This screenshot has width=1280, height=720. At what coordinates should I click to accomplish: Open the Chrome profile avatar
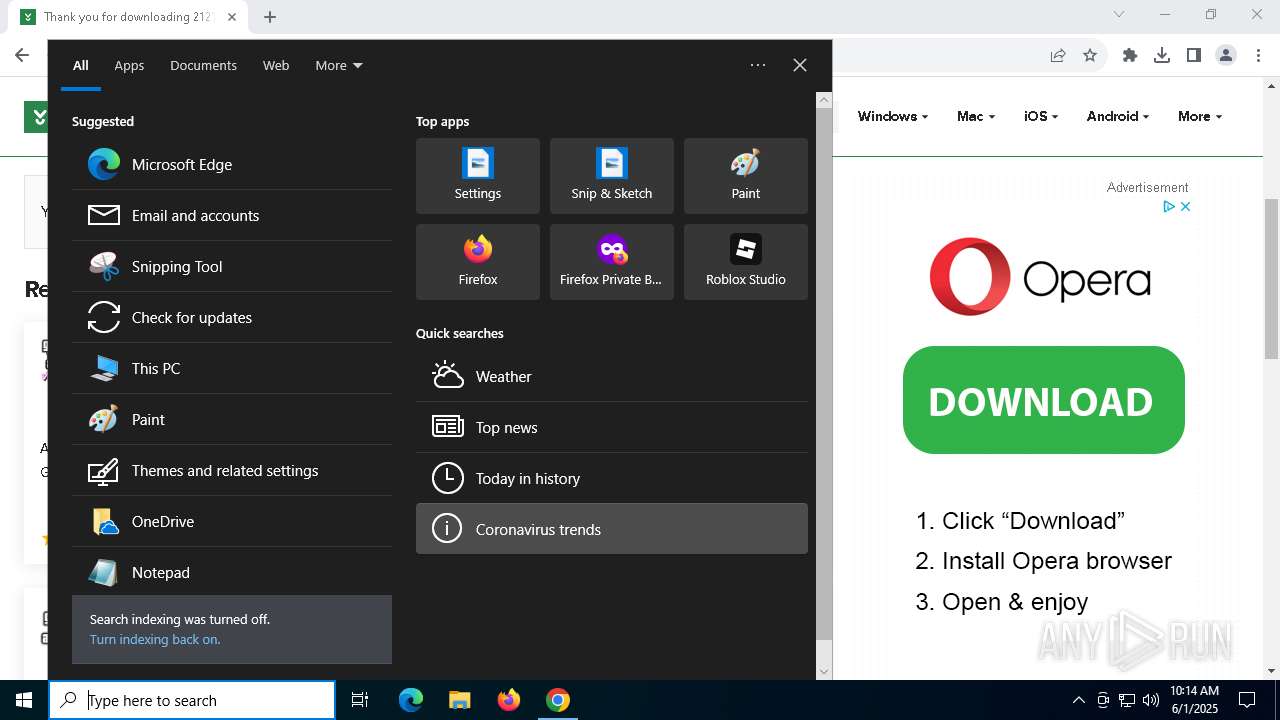(1226, 55)
